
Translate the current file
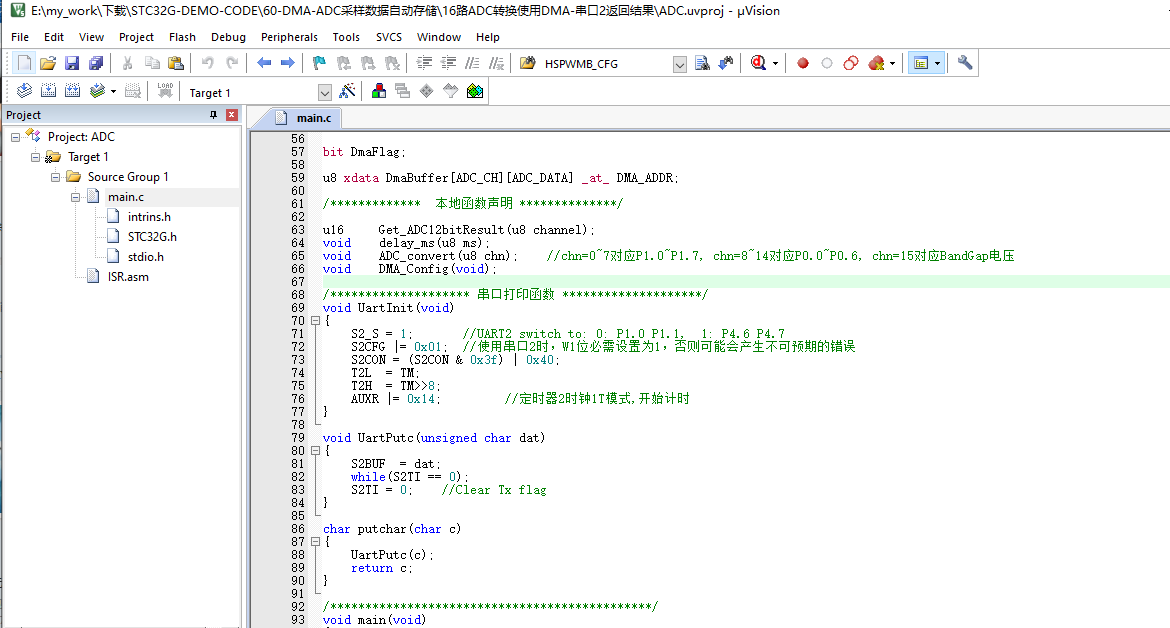tap(25, 92)
